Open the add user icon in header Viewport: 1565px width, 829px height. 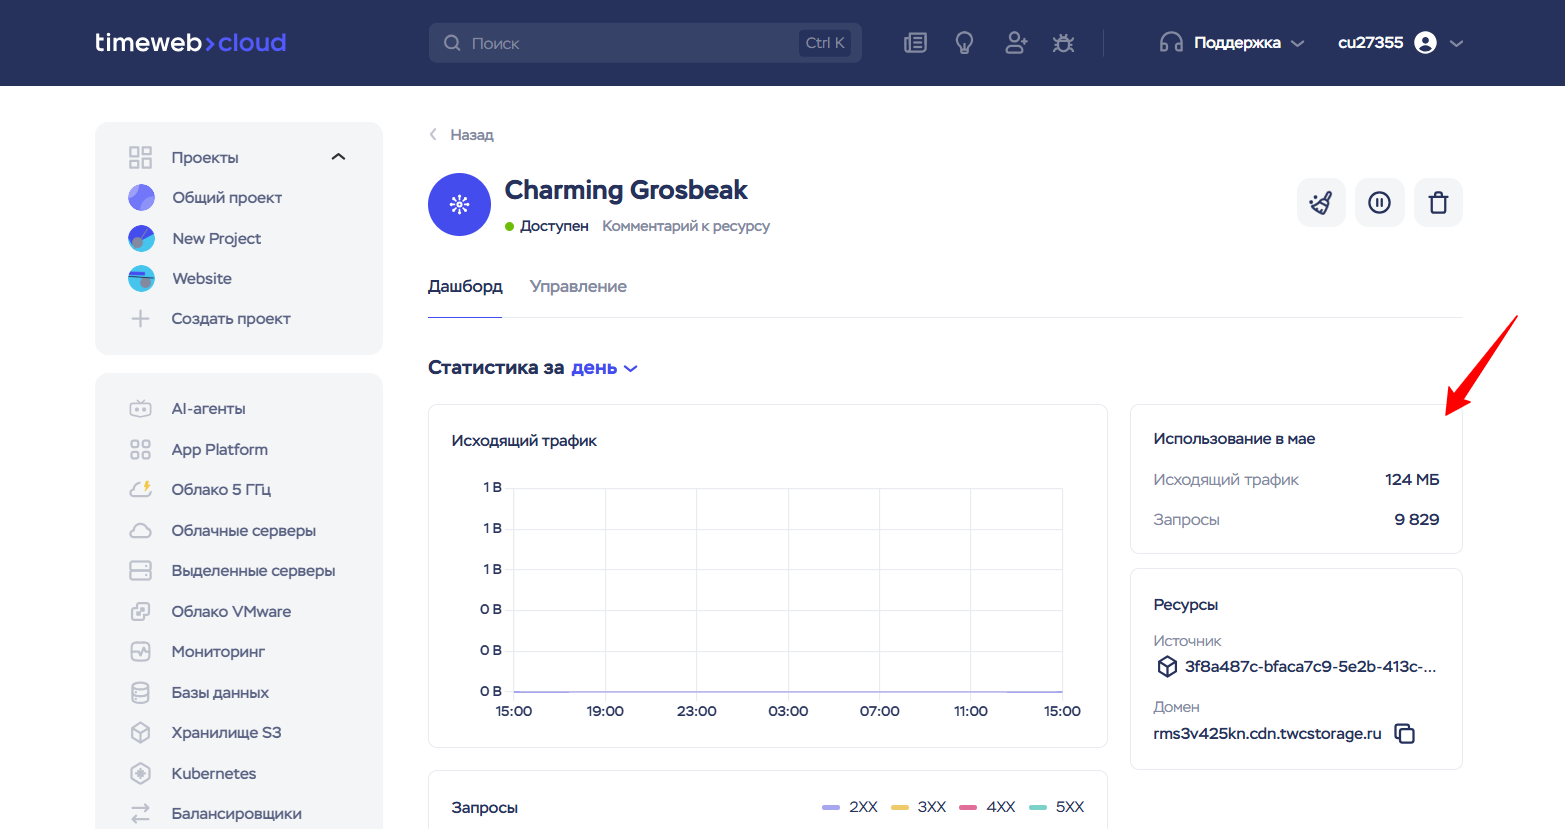[1016, 43]
